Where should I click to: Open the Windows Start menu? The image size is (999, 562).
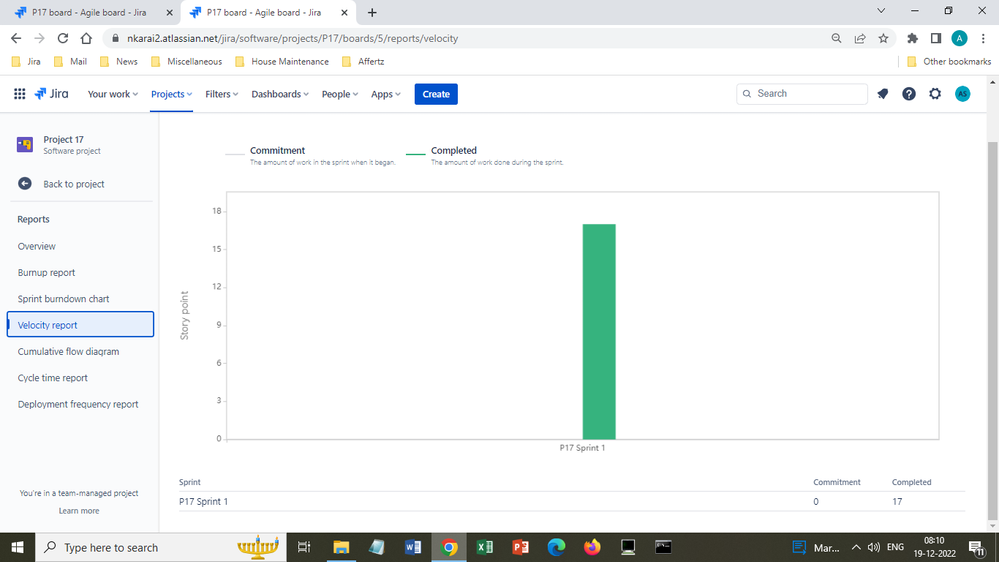[17, 547]
